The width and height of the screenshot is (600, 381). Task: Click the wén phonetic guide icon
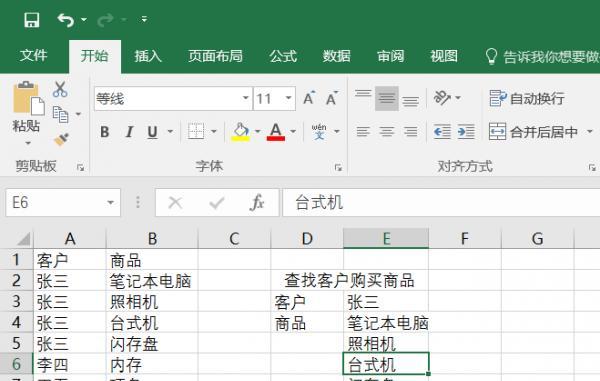tap(319, 131)
